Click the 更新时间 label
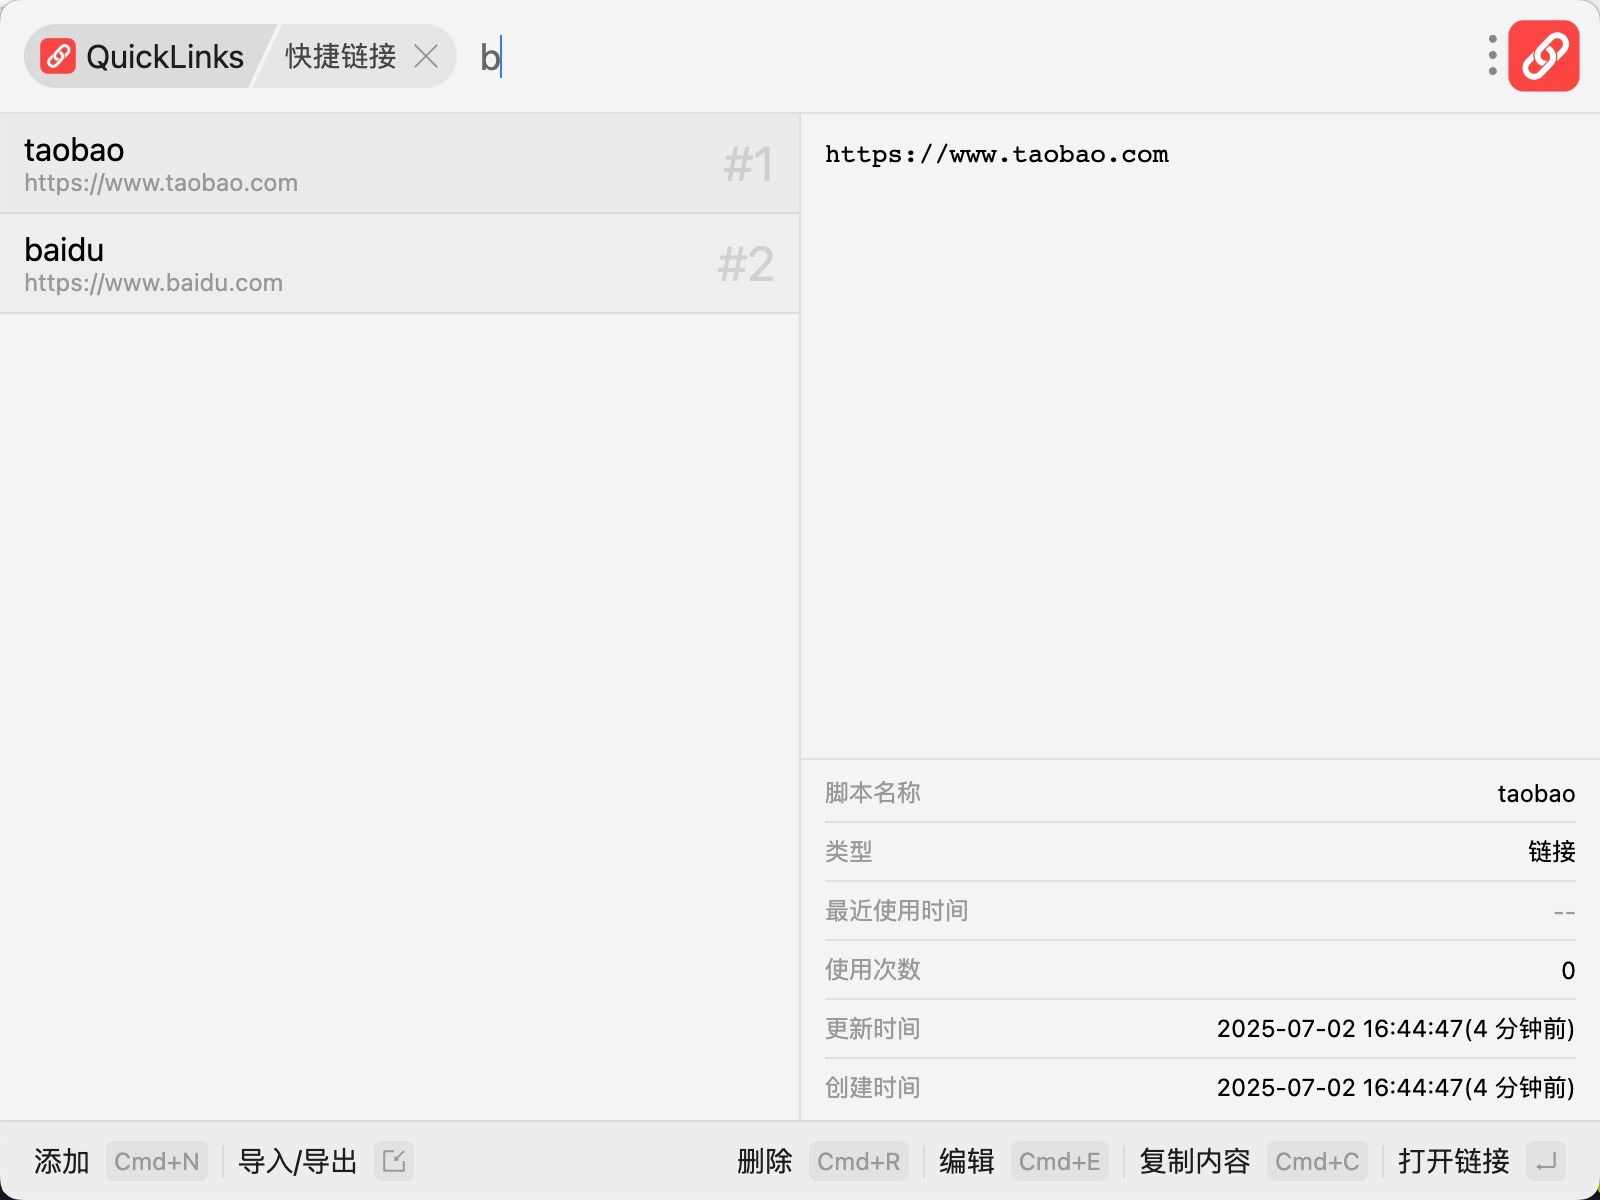 tap(873, 1029)
